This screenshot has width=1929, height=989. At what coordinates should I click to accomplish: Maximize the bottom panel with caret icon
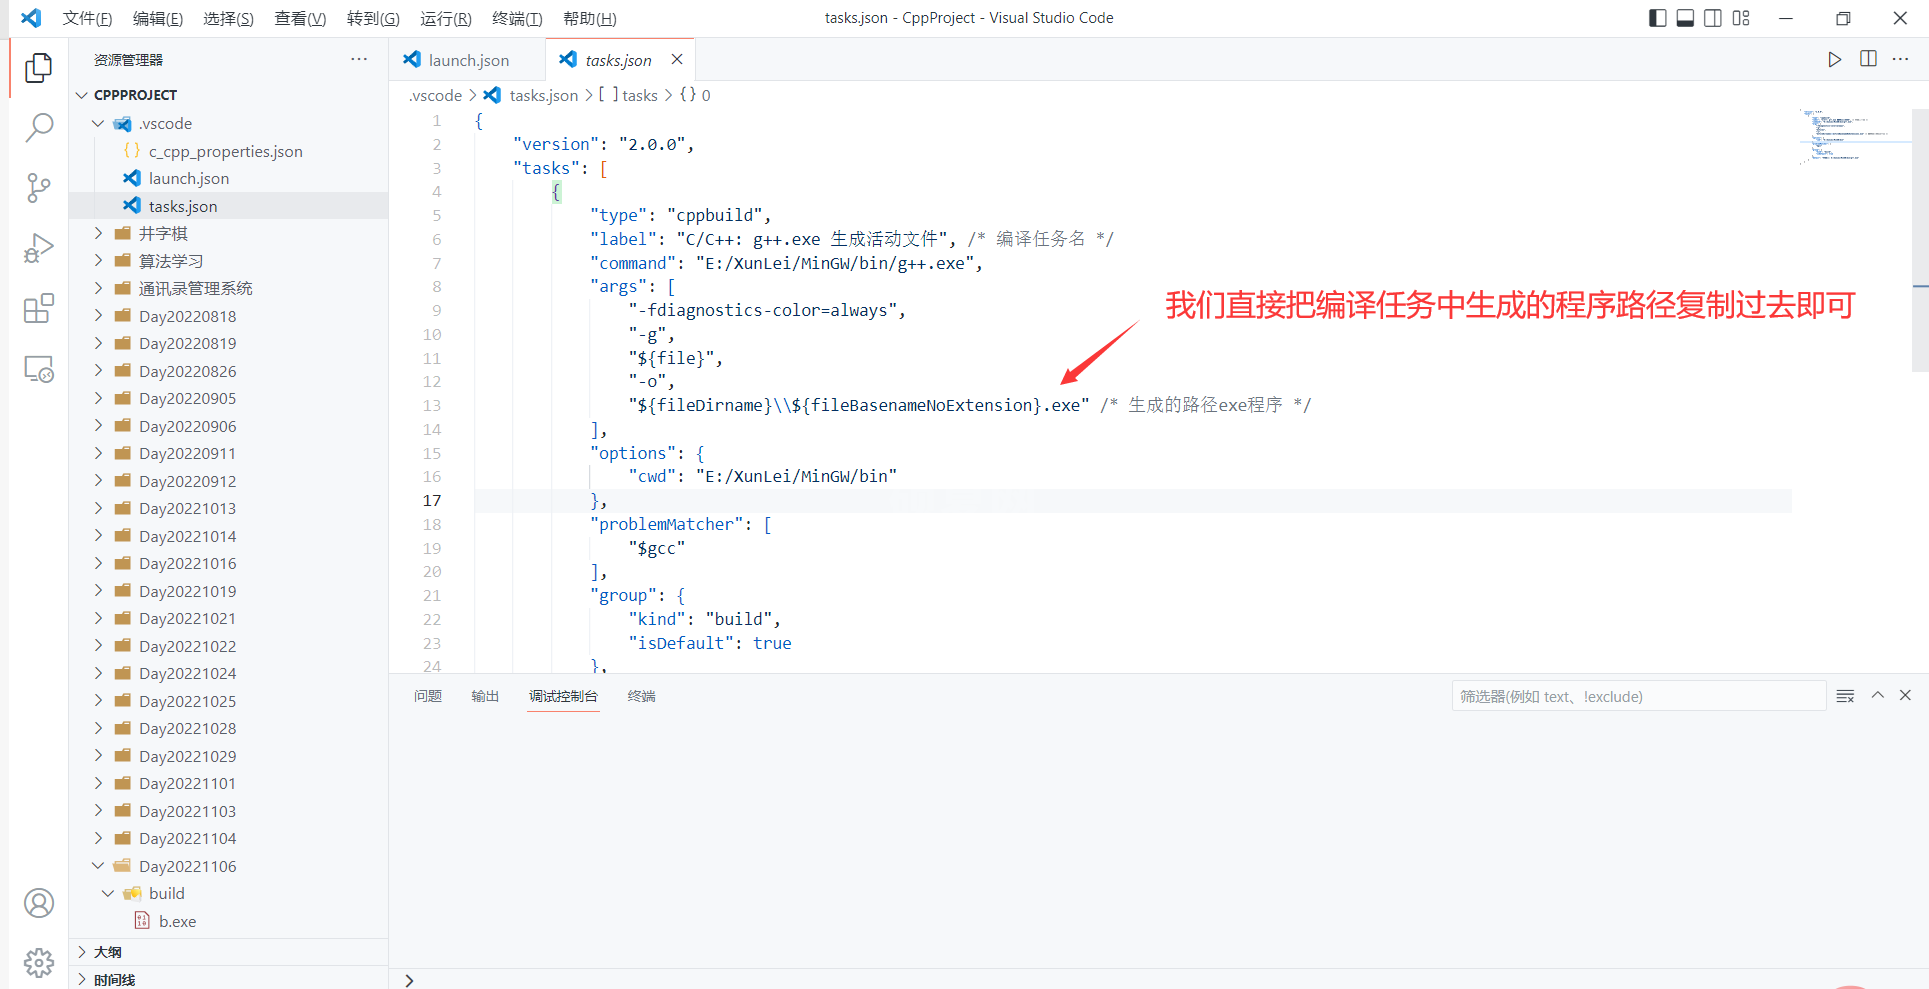(1877, 695)
